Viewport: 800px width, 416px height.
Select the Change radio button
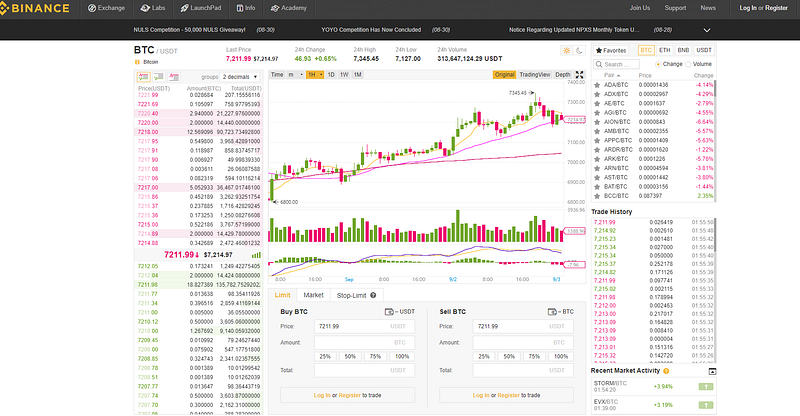(x=658, y=64)
